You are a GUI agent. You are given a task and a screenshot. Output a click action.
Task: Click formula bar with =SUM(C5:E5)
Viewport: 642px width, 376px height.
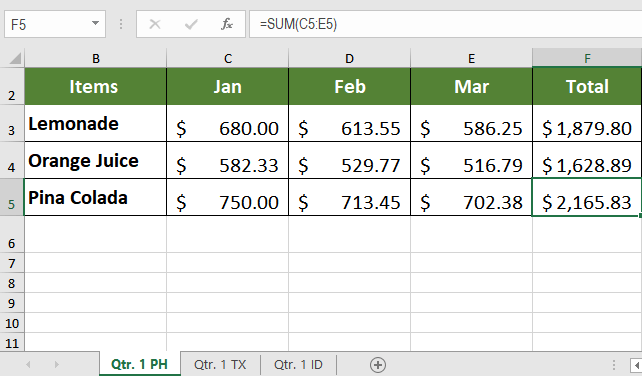tap(445, 24)
